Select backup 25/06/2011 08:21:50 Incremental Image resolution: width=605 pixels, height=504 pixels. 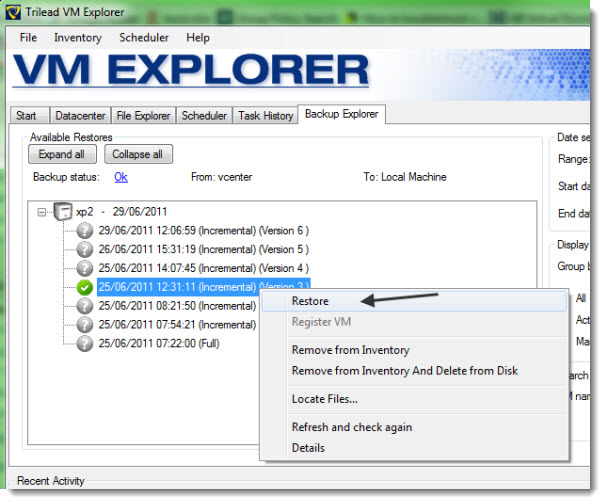(177, 306)
